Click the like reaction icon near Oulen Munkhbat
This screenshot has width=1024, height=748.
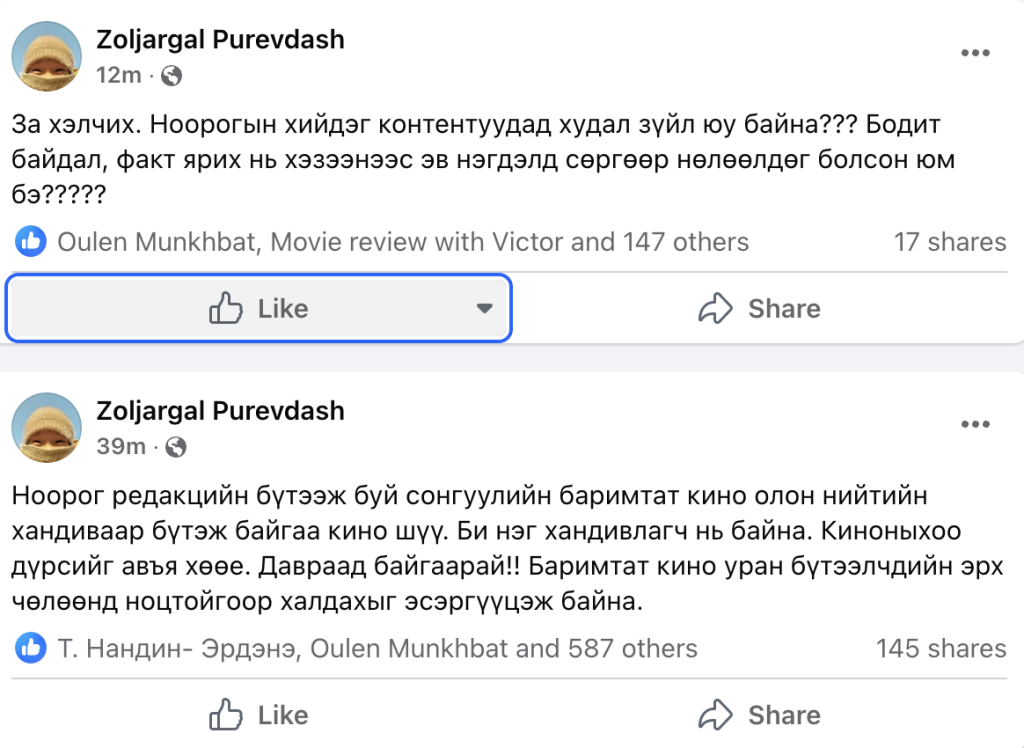(x=31, y=241)
